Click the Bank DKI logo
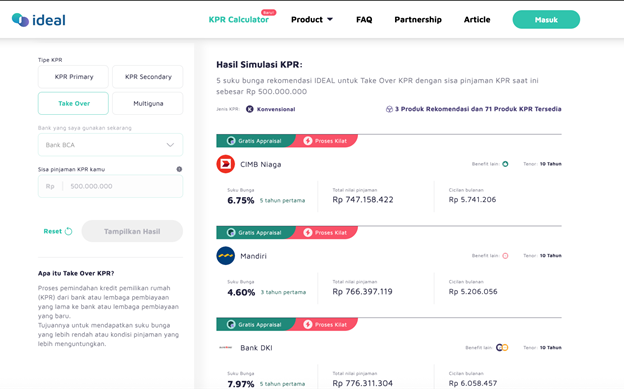 pyautogui.click(x=225, y=348)
